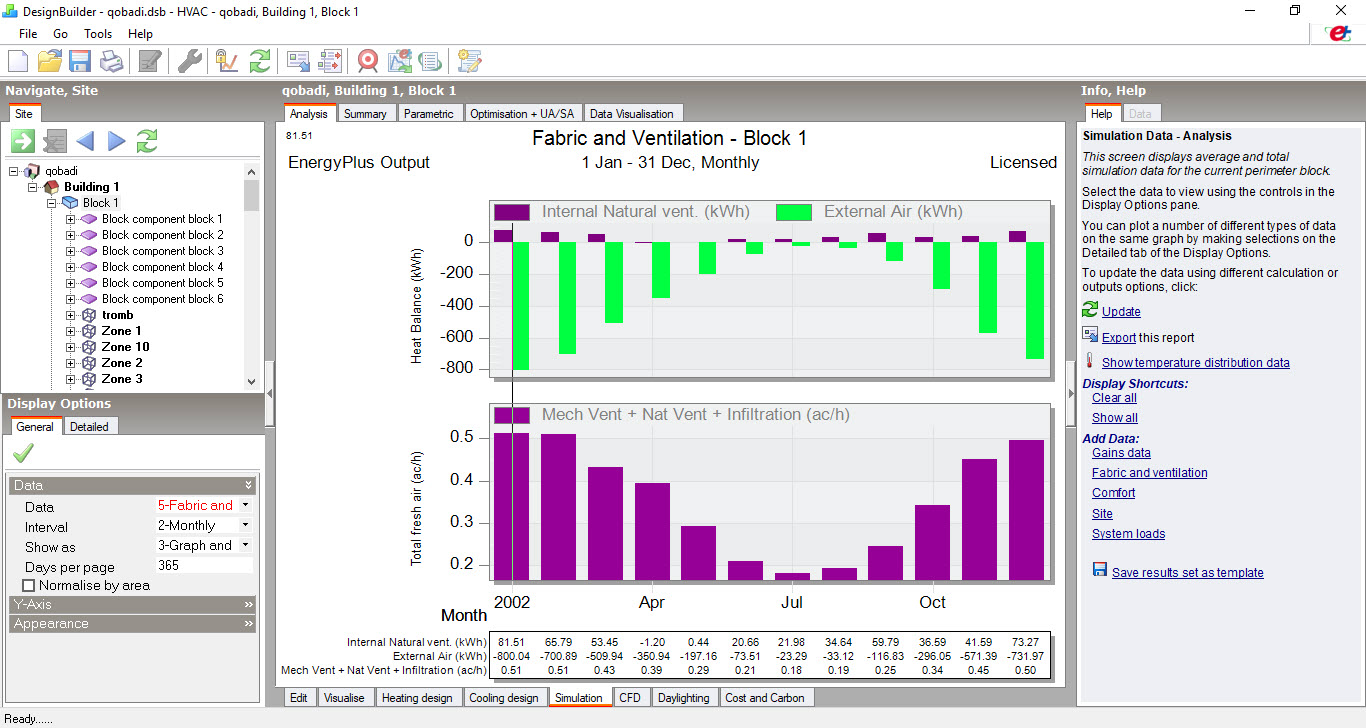Switch to the Summary tab
This screenshot has height=728, width=1366.
point(365,114)
